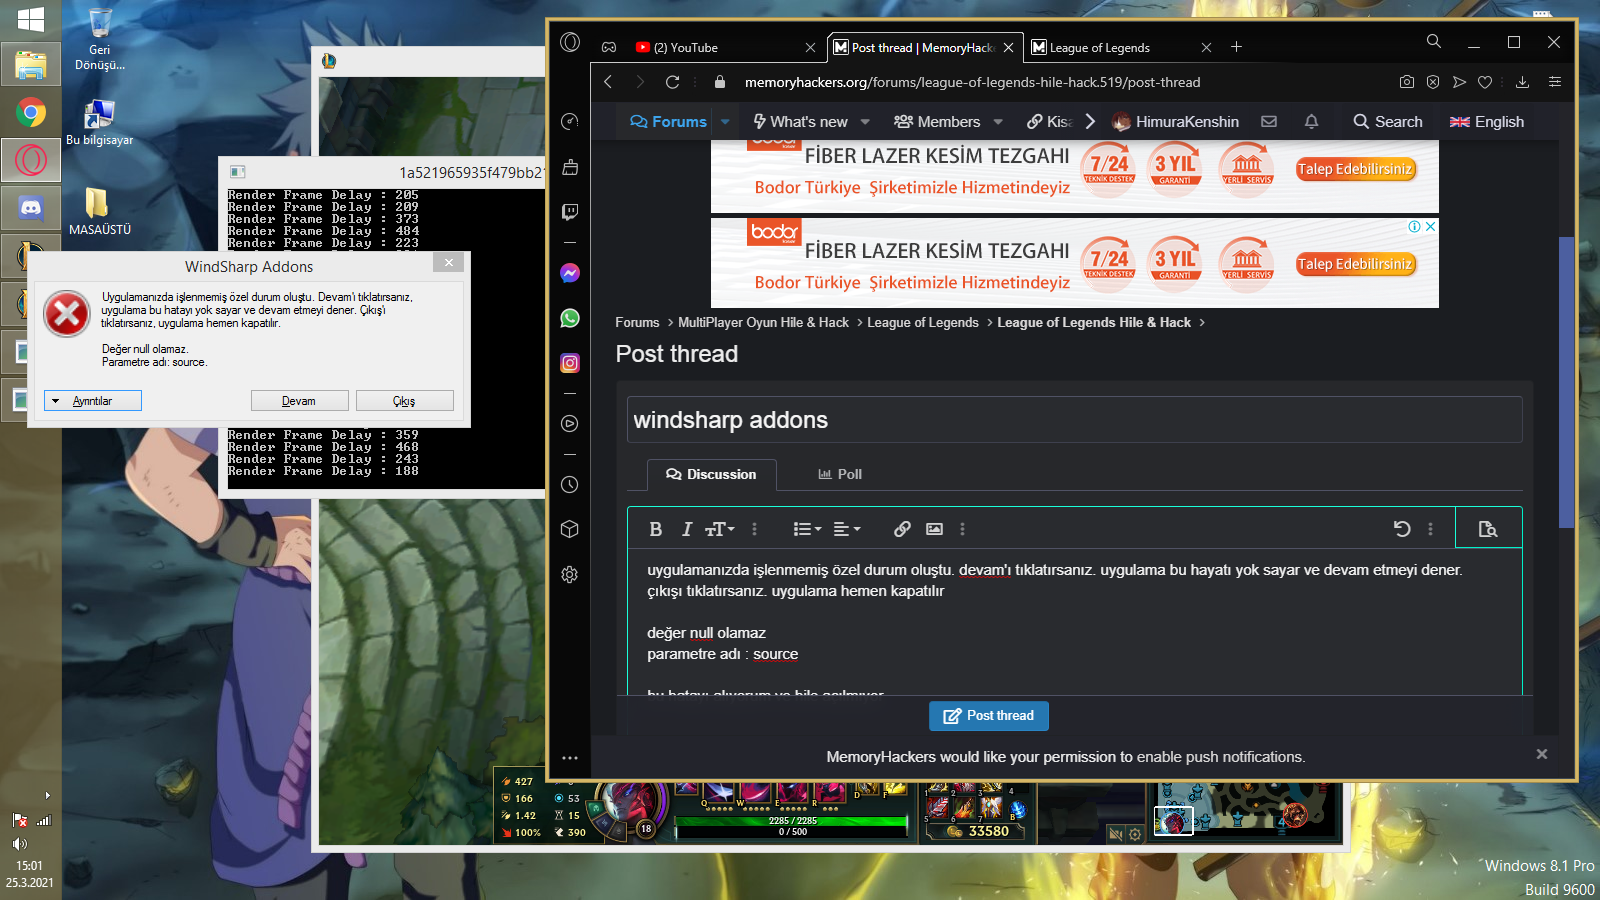Take a snapshot with the camera icon

[x=1407, y=82]
